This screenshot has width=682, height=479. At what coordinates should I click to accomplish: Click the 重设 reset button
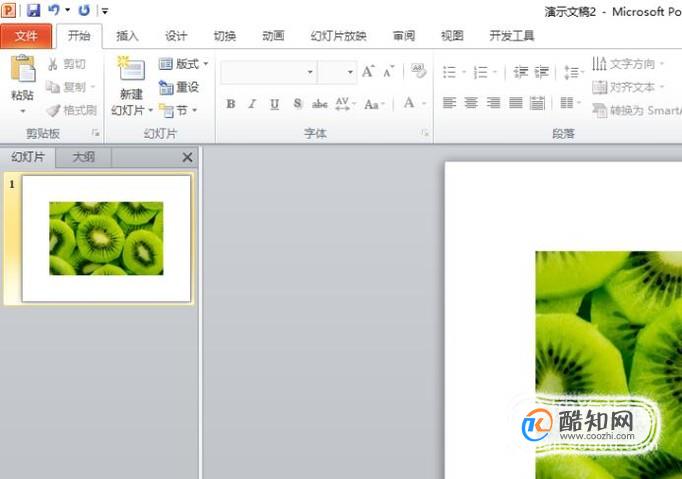pyautogui.click(x=179, y=87)
